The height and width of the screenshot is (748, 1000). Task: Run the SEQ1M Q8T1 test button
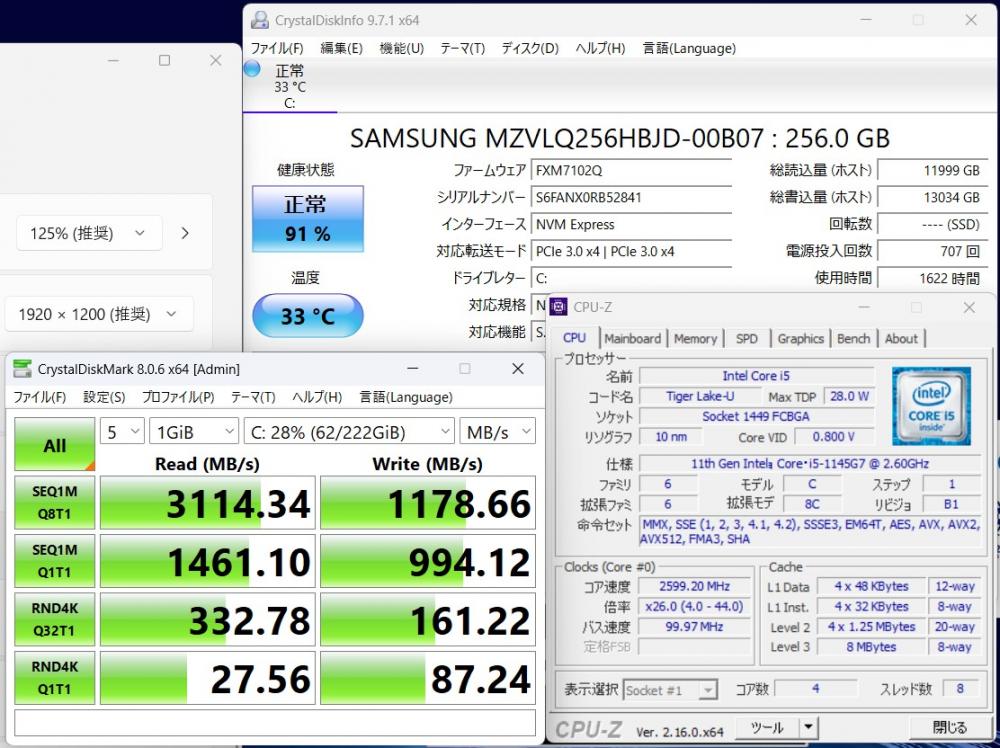[x=55, y=504]
